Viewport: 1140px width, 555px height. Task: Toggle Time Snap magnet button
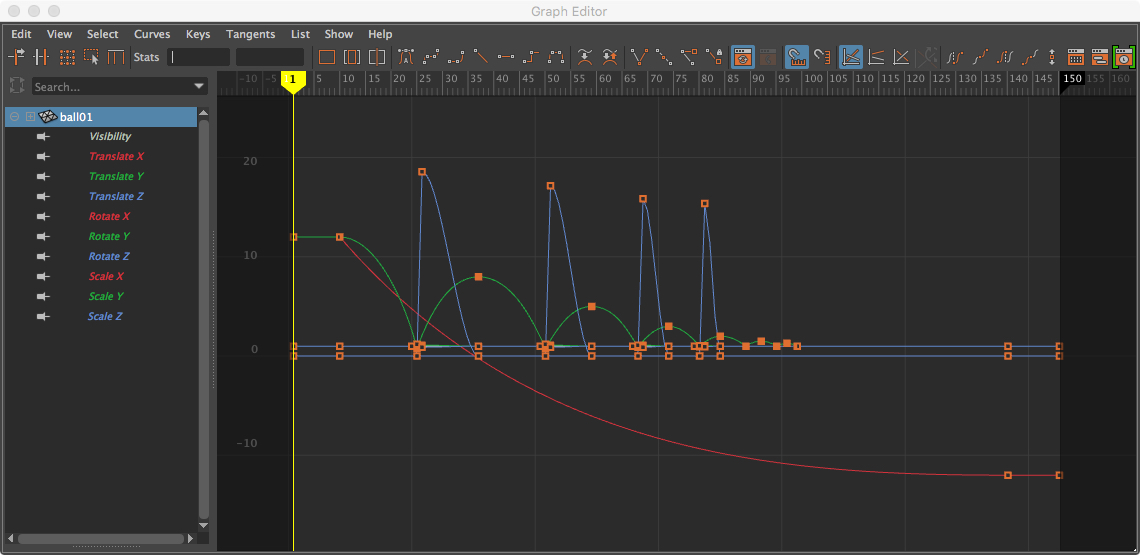797,57
